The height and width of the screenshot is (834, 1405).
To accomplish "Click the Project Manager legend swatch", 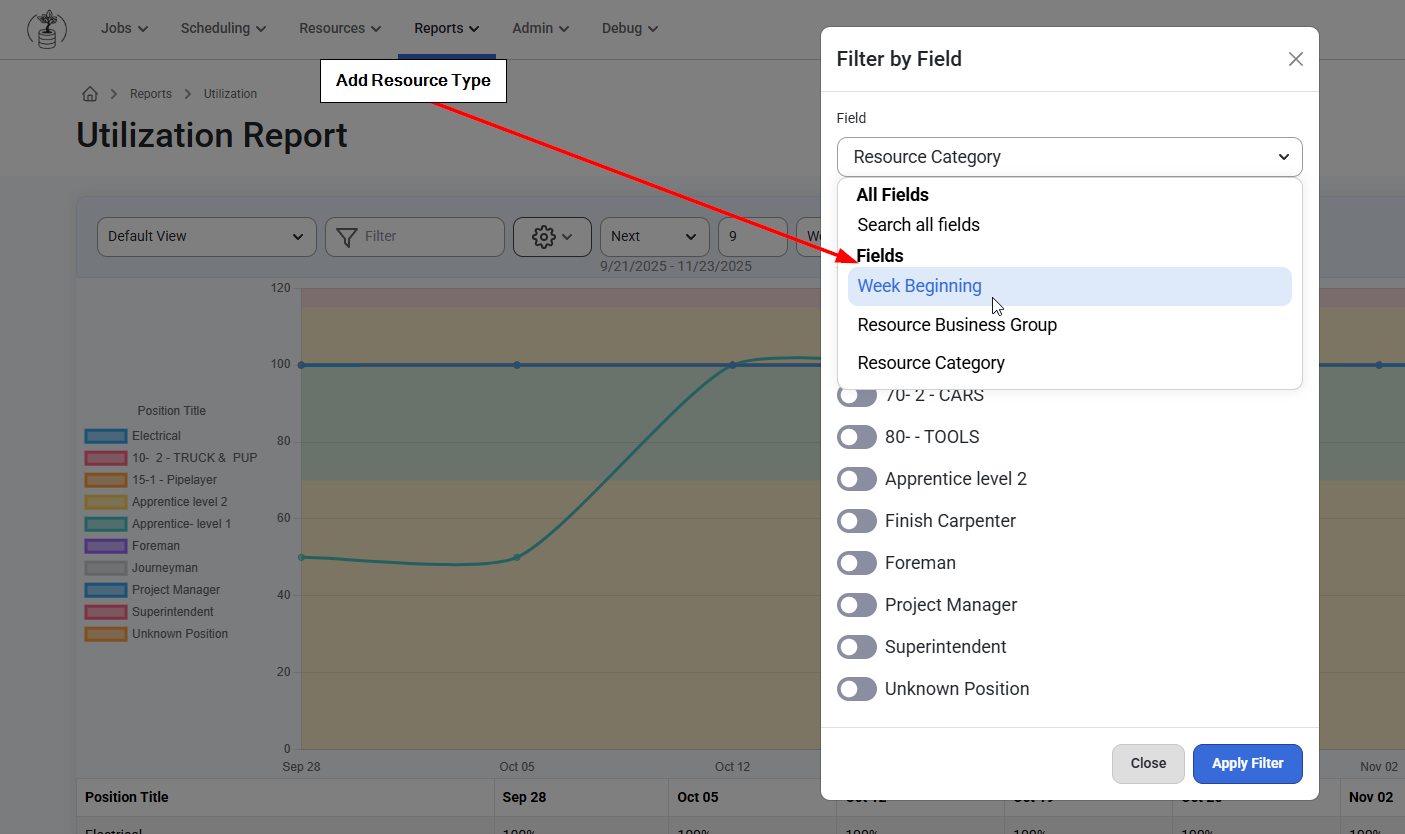I will coord(106,590).
